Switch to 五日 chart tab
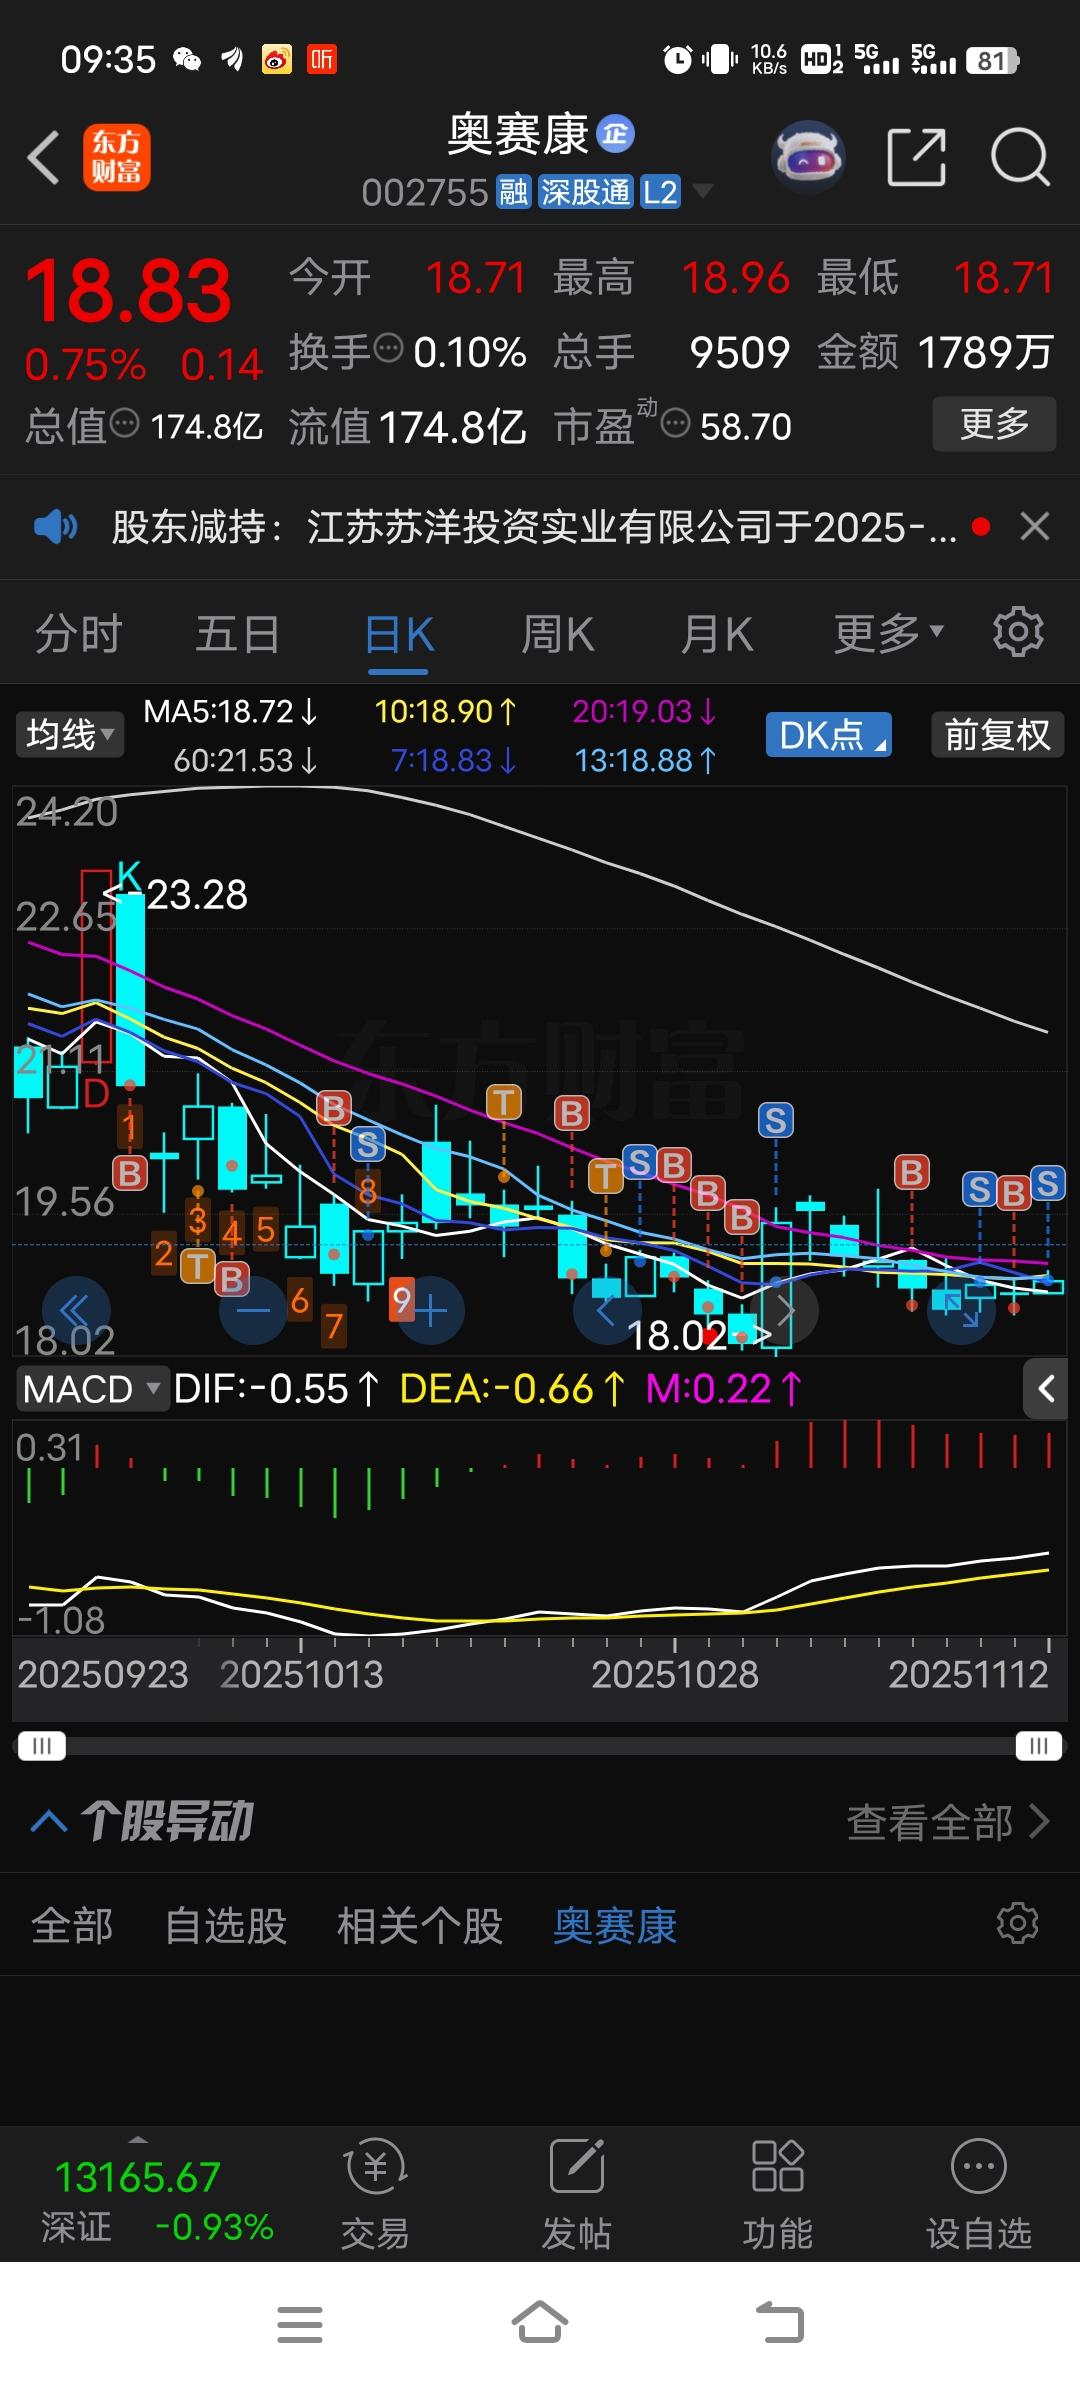This screenshot has width=1080, height=2388. click(x=238, y=633)
